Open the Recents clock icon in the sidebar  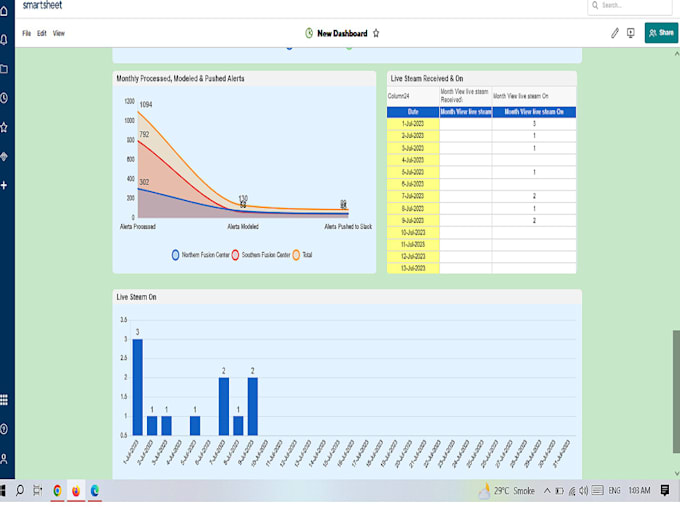point(4,98)
